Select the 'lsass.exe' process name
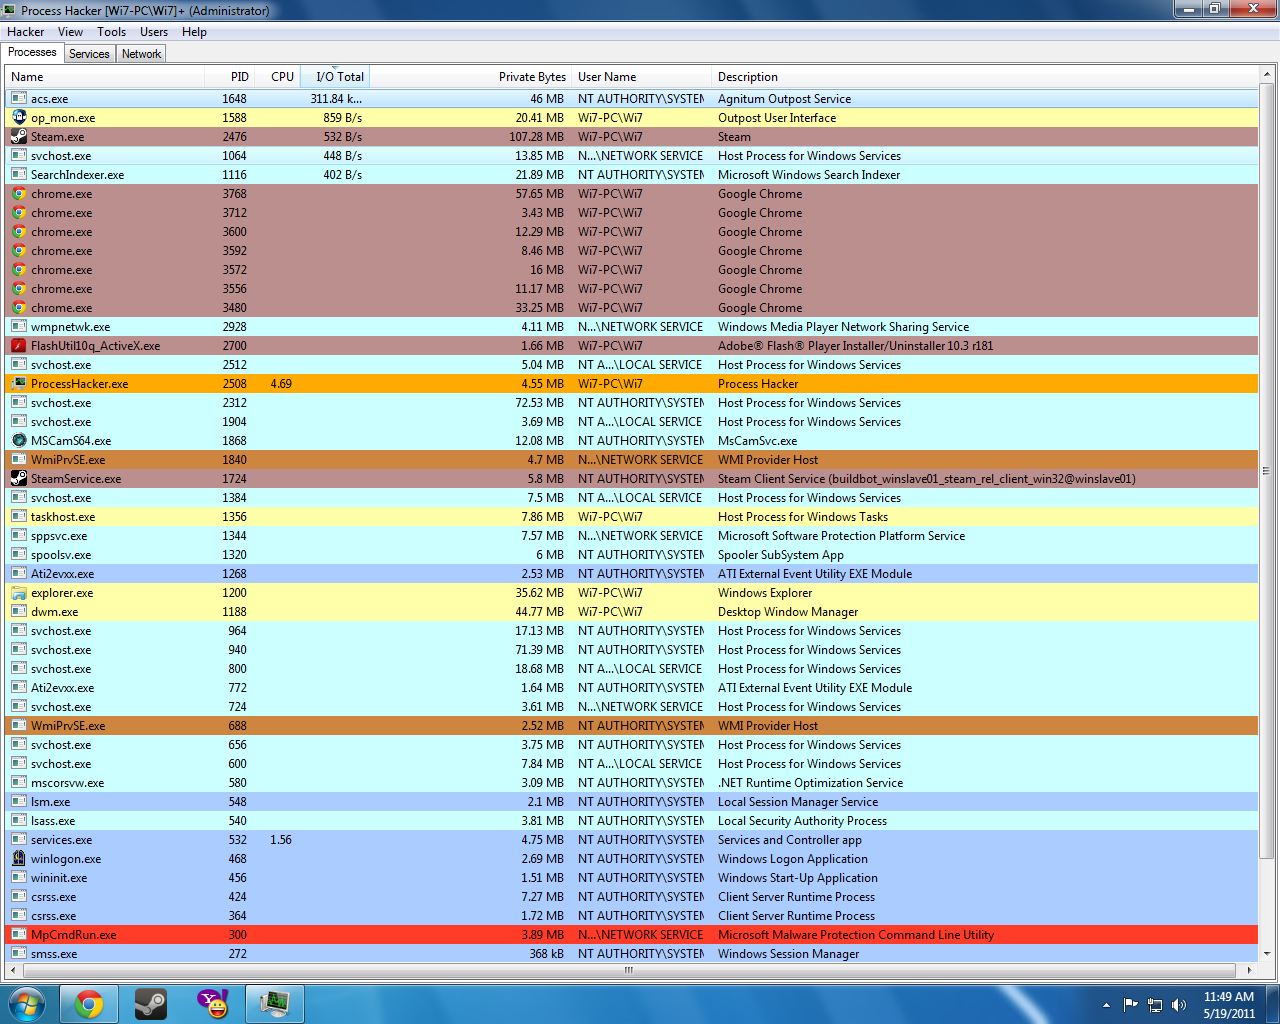This screenshot has height=1024, width=1280. click(53, 821)
